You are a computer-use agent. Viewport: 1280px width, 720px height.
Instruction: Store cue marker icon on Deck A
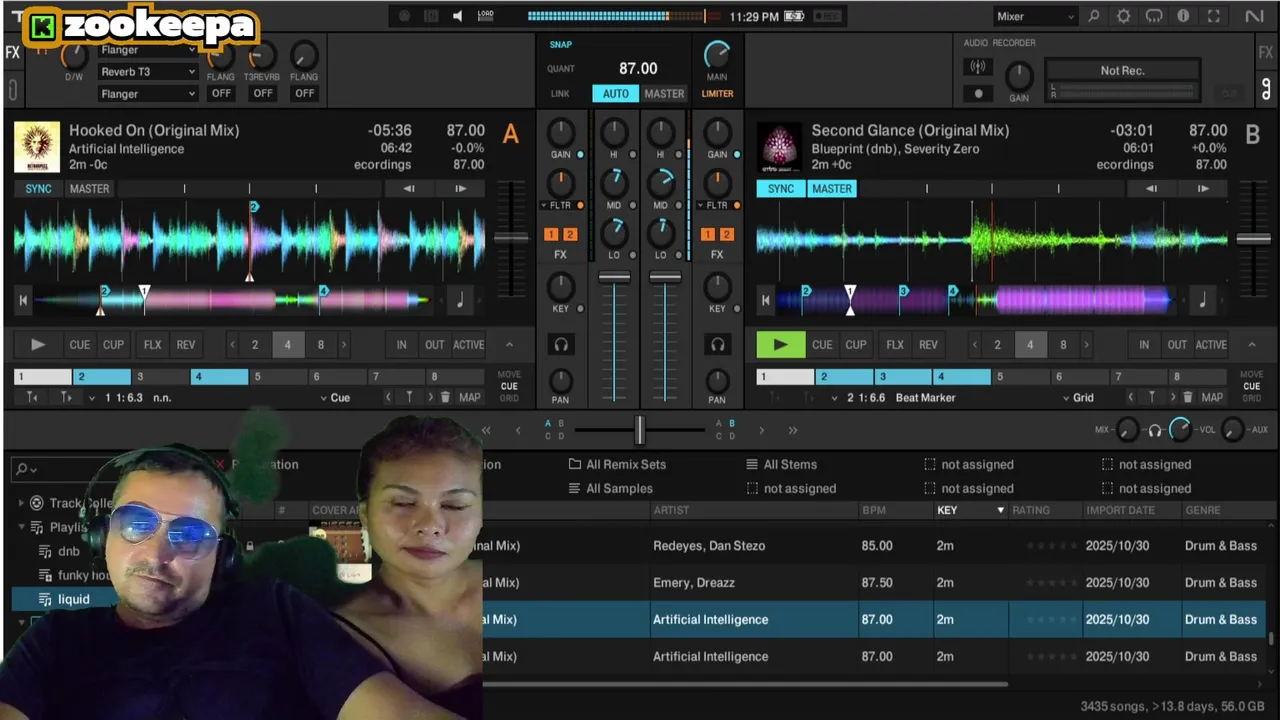click(x=409, y=397)
